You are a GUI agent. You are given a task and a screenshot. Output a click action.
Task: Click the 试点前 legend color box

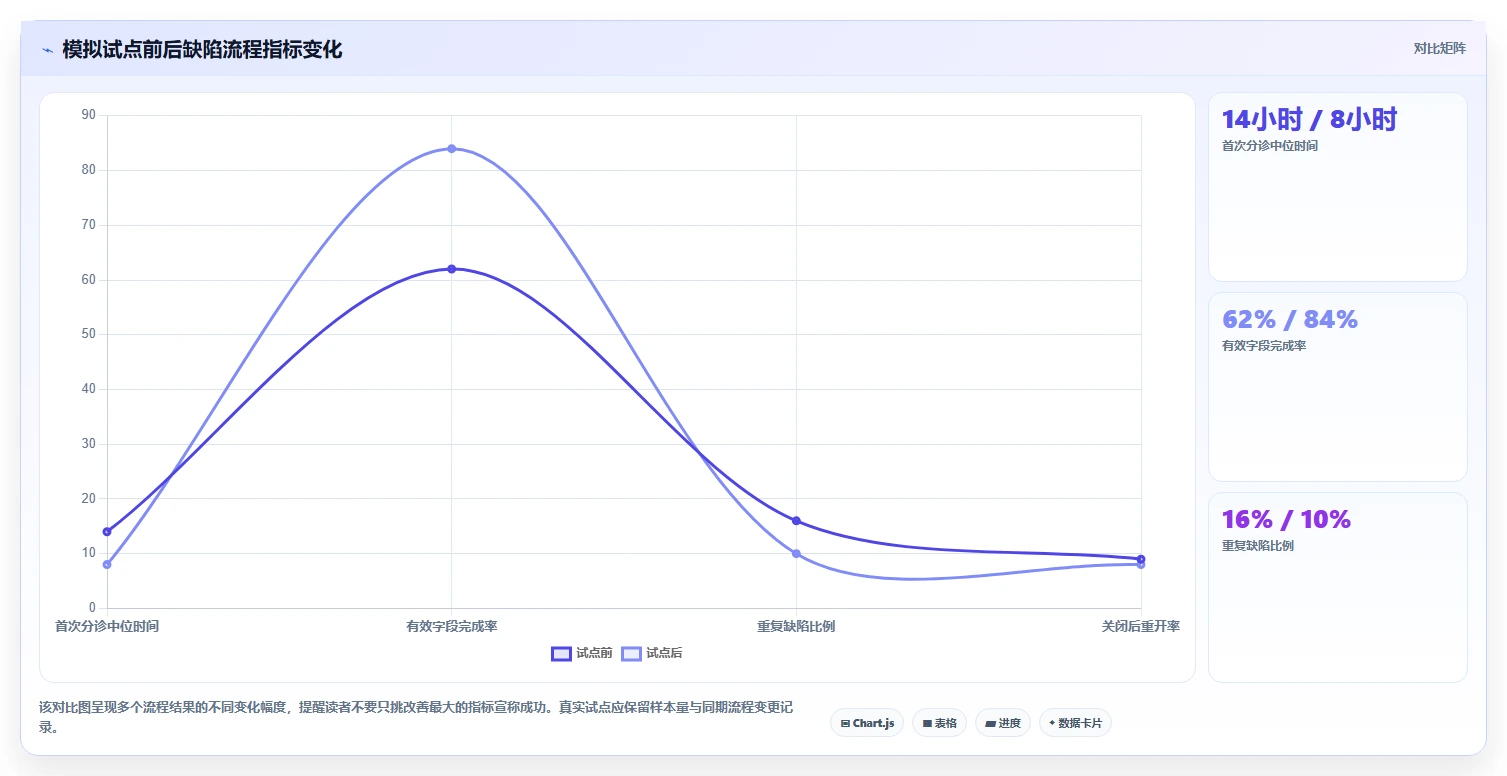click(x=561, y=653)
